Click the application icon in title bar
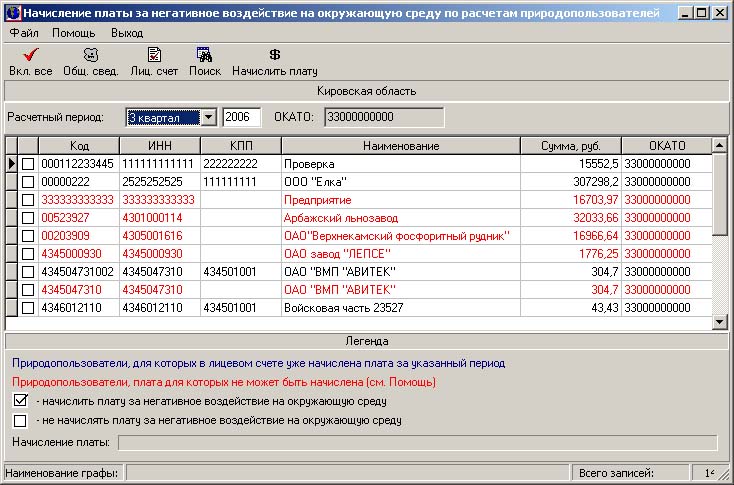 12,14
